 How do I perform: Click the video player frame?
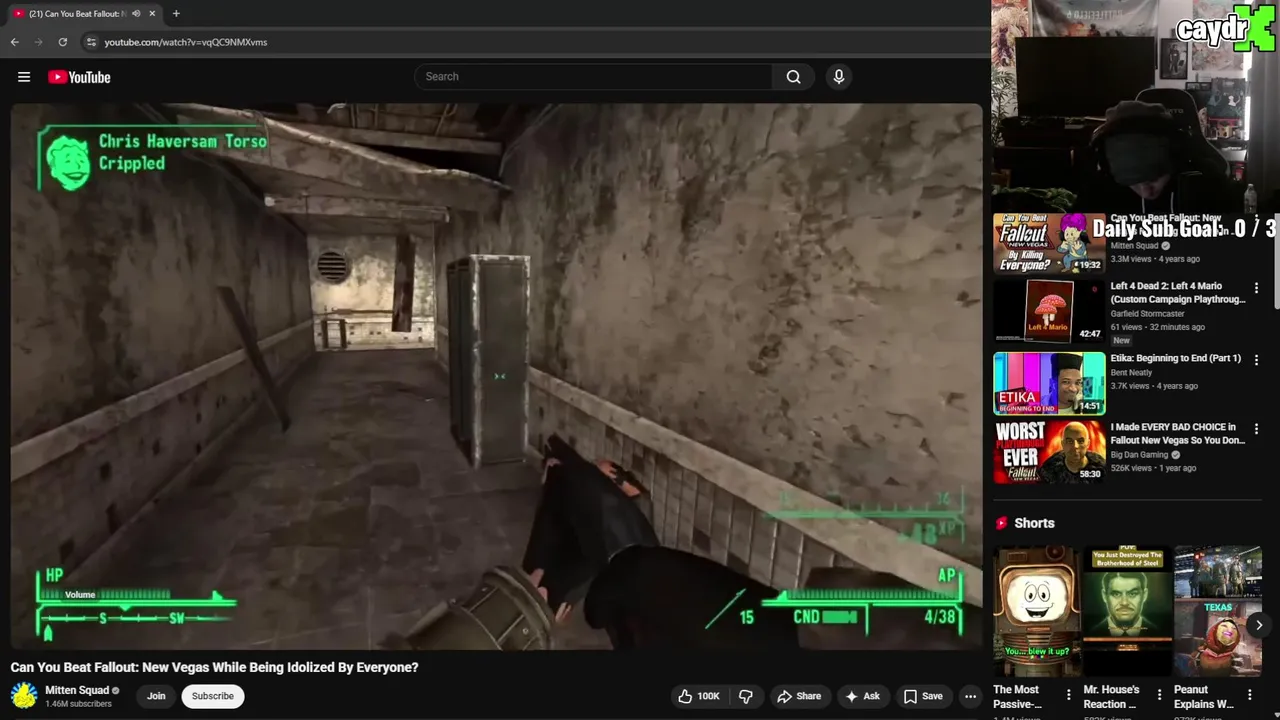click(497, 376)
